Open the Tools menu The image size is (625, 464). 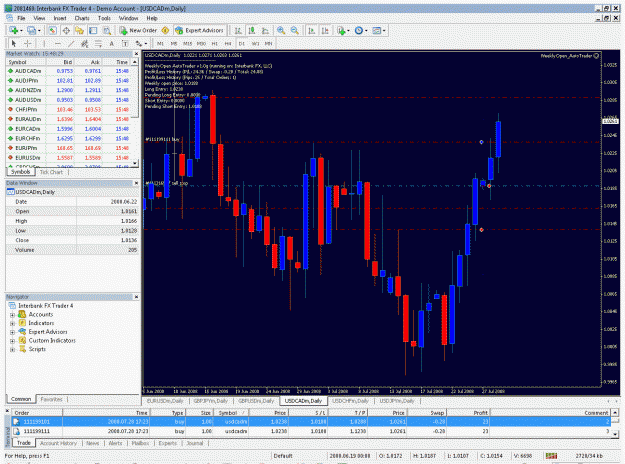[x=104, y=18]
